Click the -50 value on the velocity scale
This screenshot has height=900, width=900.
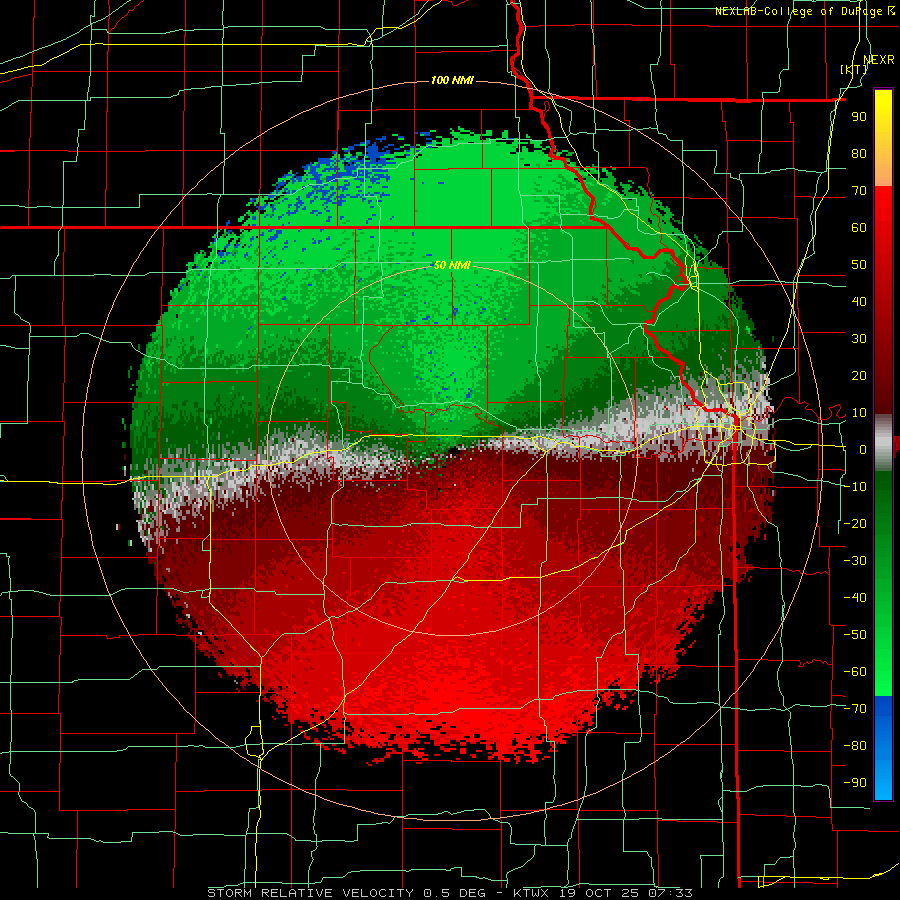pos(855,635)
